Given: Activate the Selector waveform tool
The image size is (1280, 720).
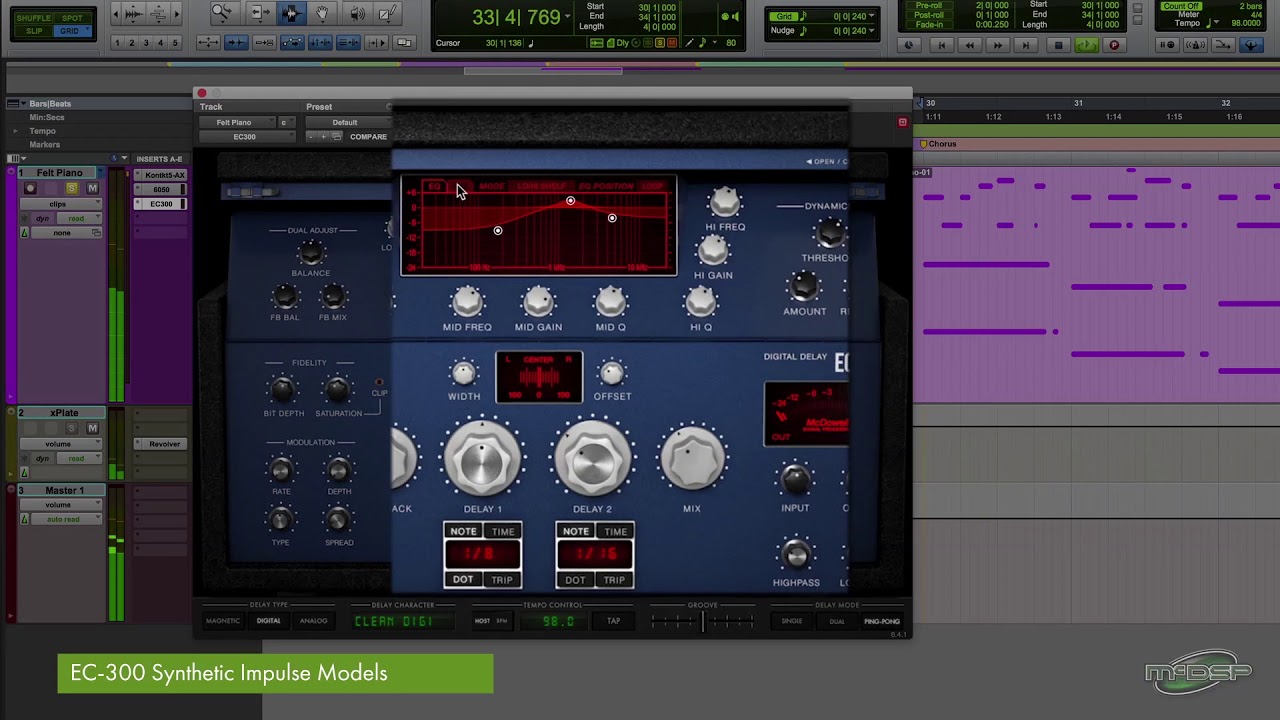Looking at the screenshot, I should coord(291,13).
